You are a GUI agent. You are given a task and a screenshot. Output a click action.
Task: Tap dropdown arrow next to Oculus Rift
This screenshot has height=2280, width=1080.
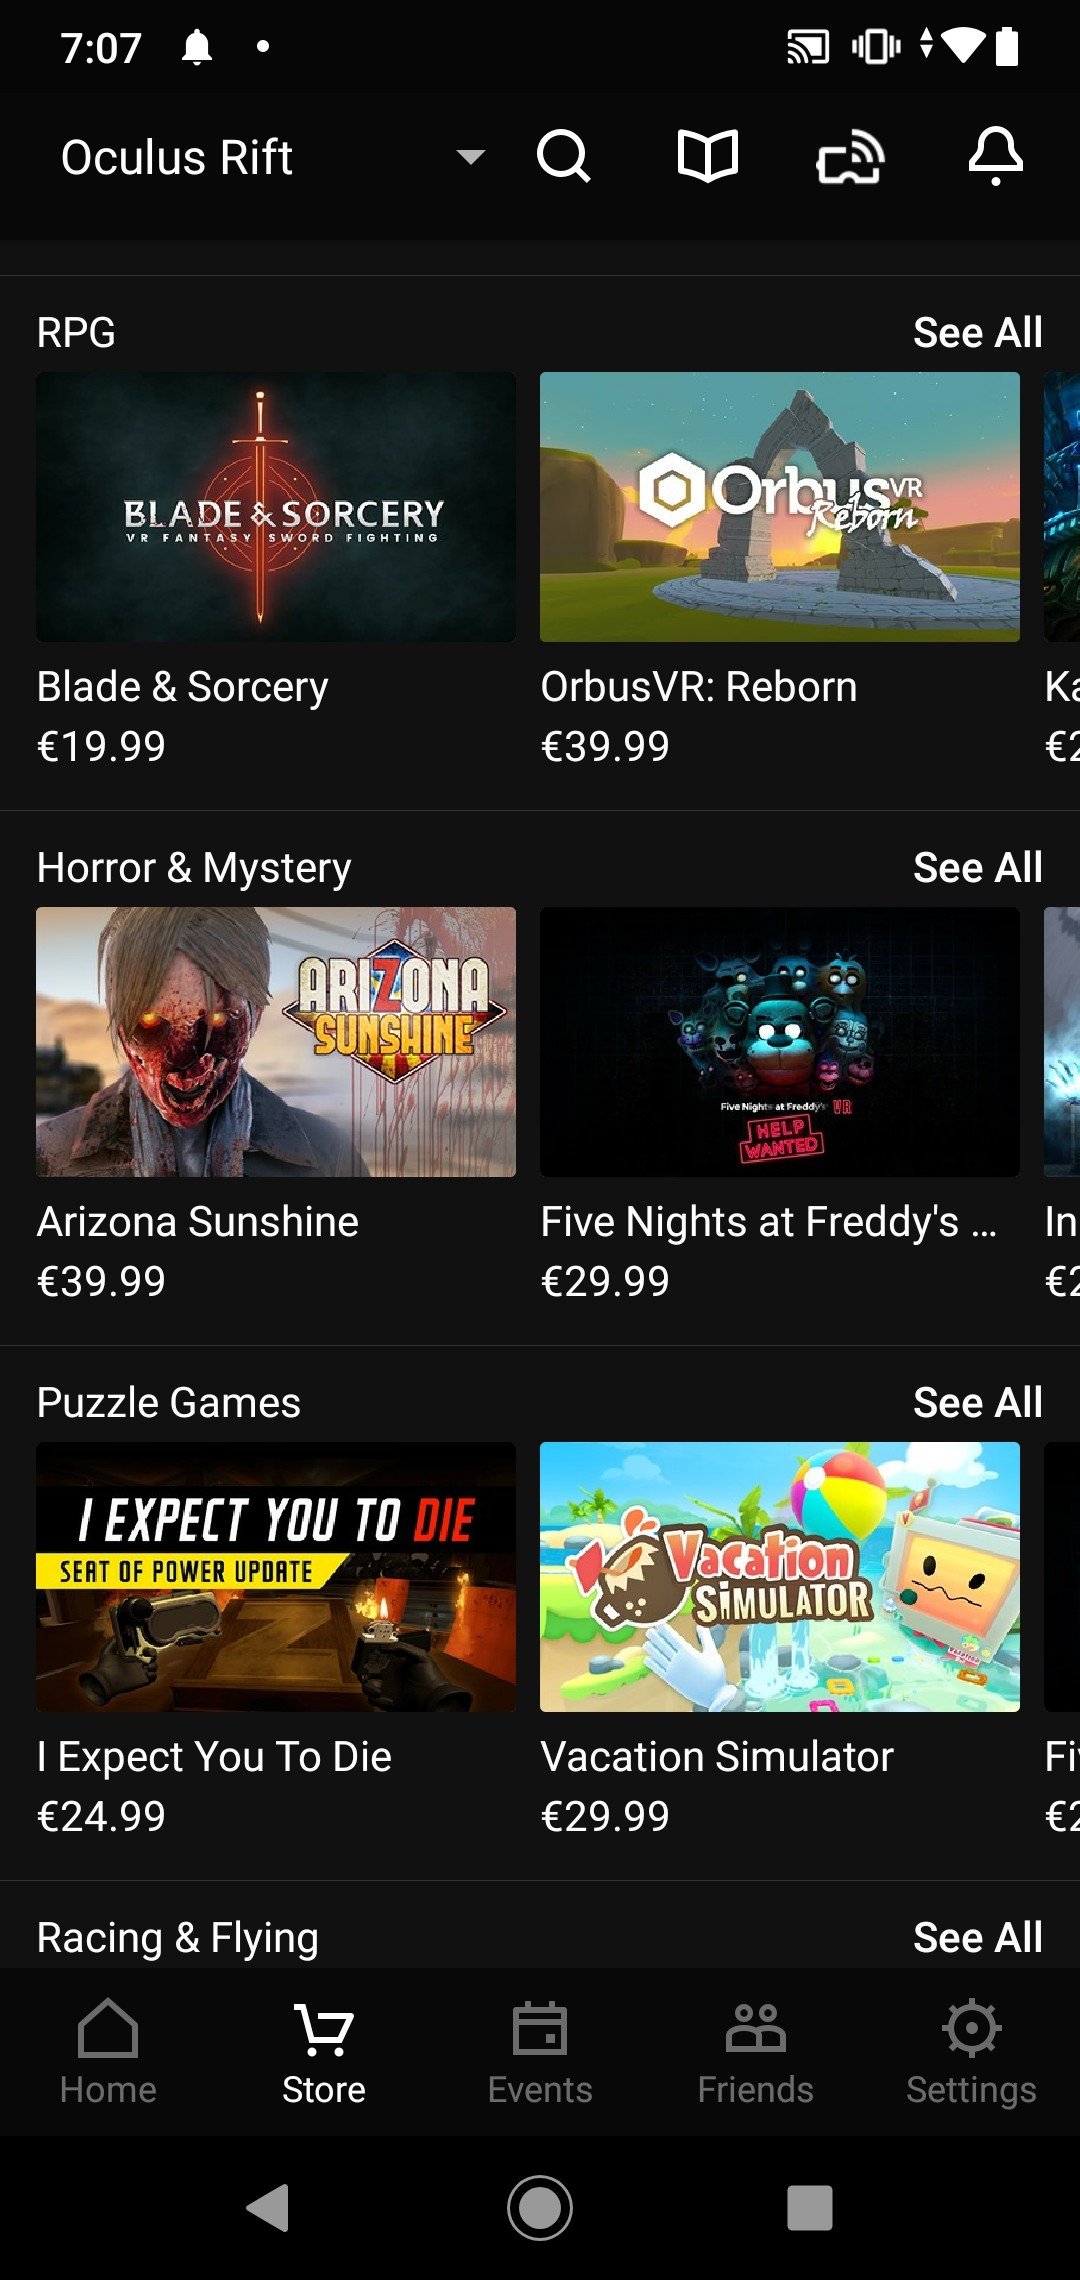click(x=471, y=157)
